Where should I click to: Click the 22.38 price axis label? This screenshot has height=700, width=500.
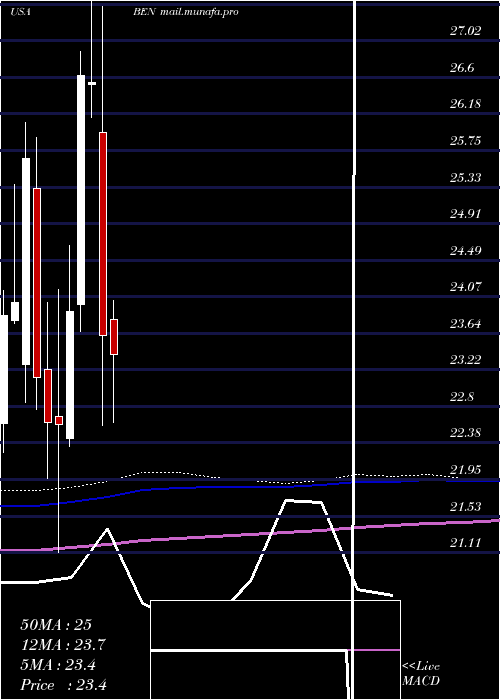point(465,433)
